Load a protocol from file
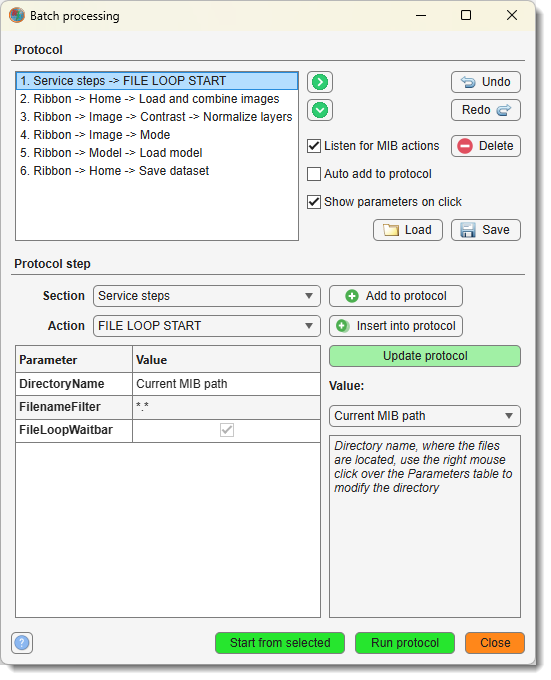551x680 pixels. 408,230
